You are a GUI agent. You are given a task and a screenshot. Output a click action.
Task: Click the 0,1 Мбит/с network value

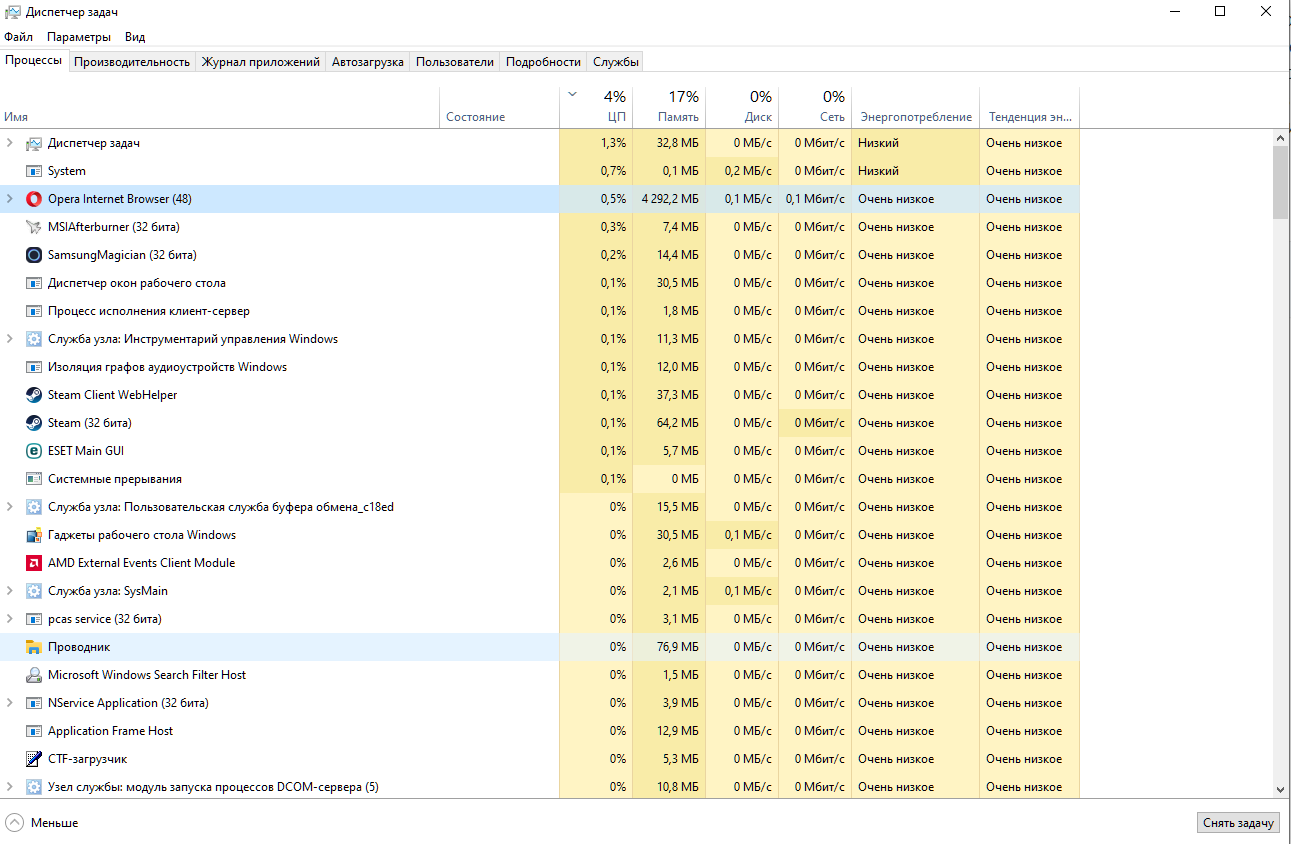pos(815,199)
